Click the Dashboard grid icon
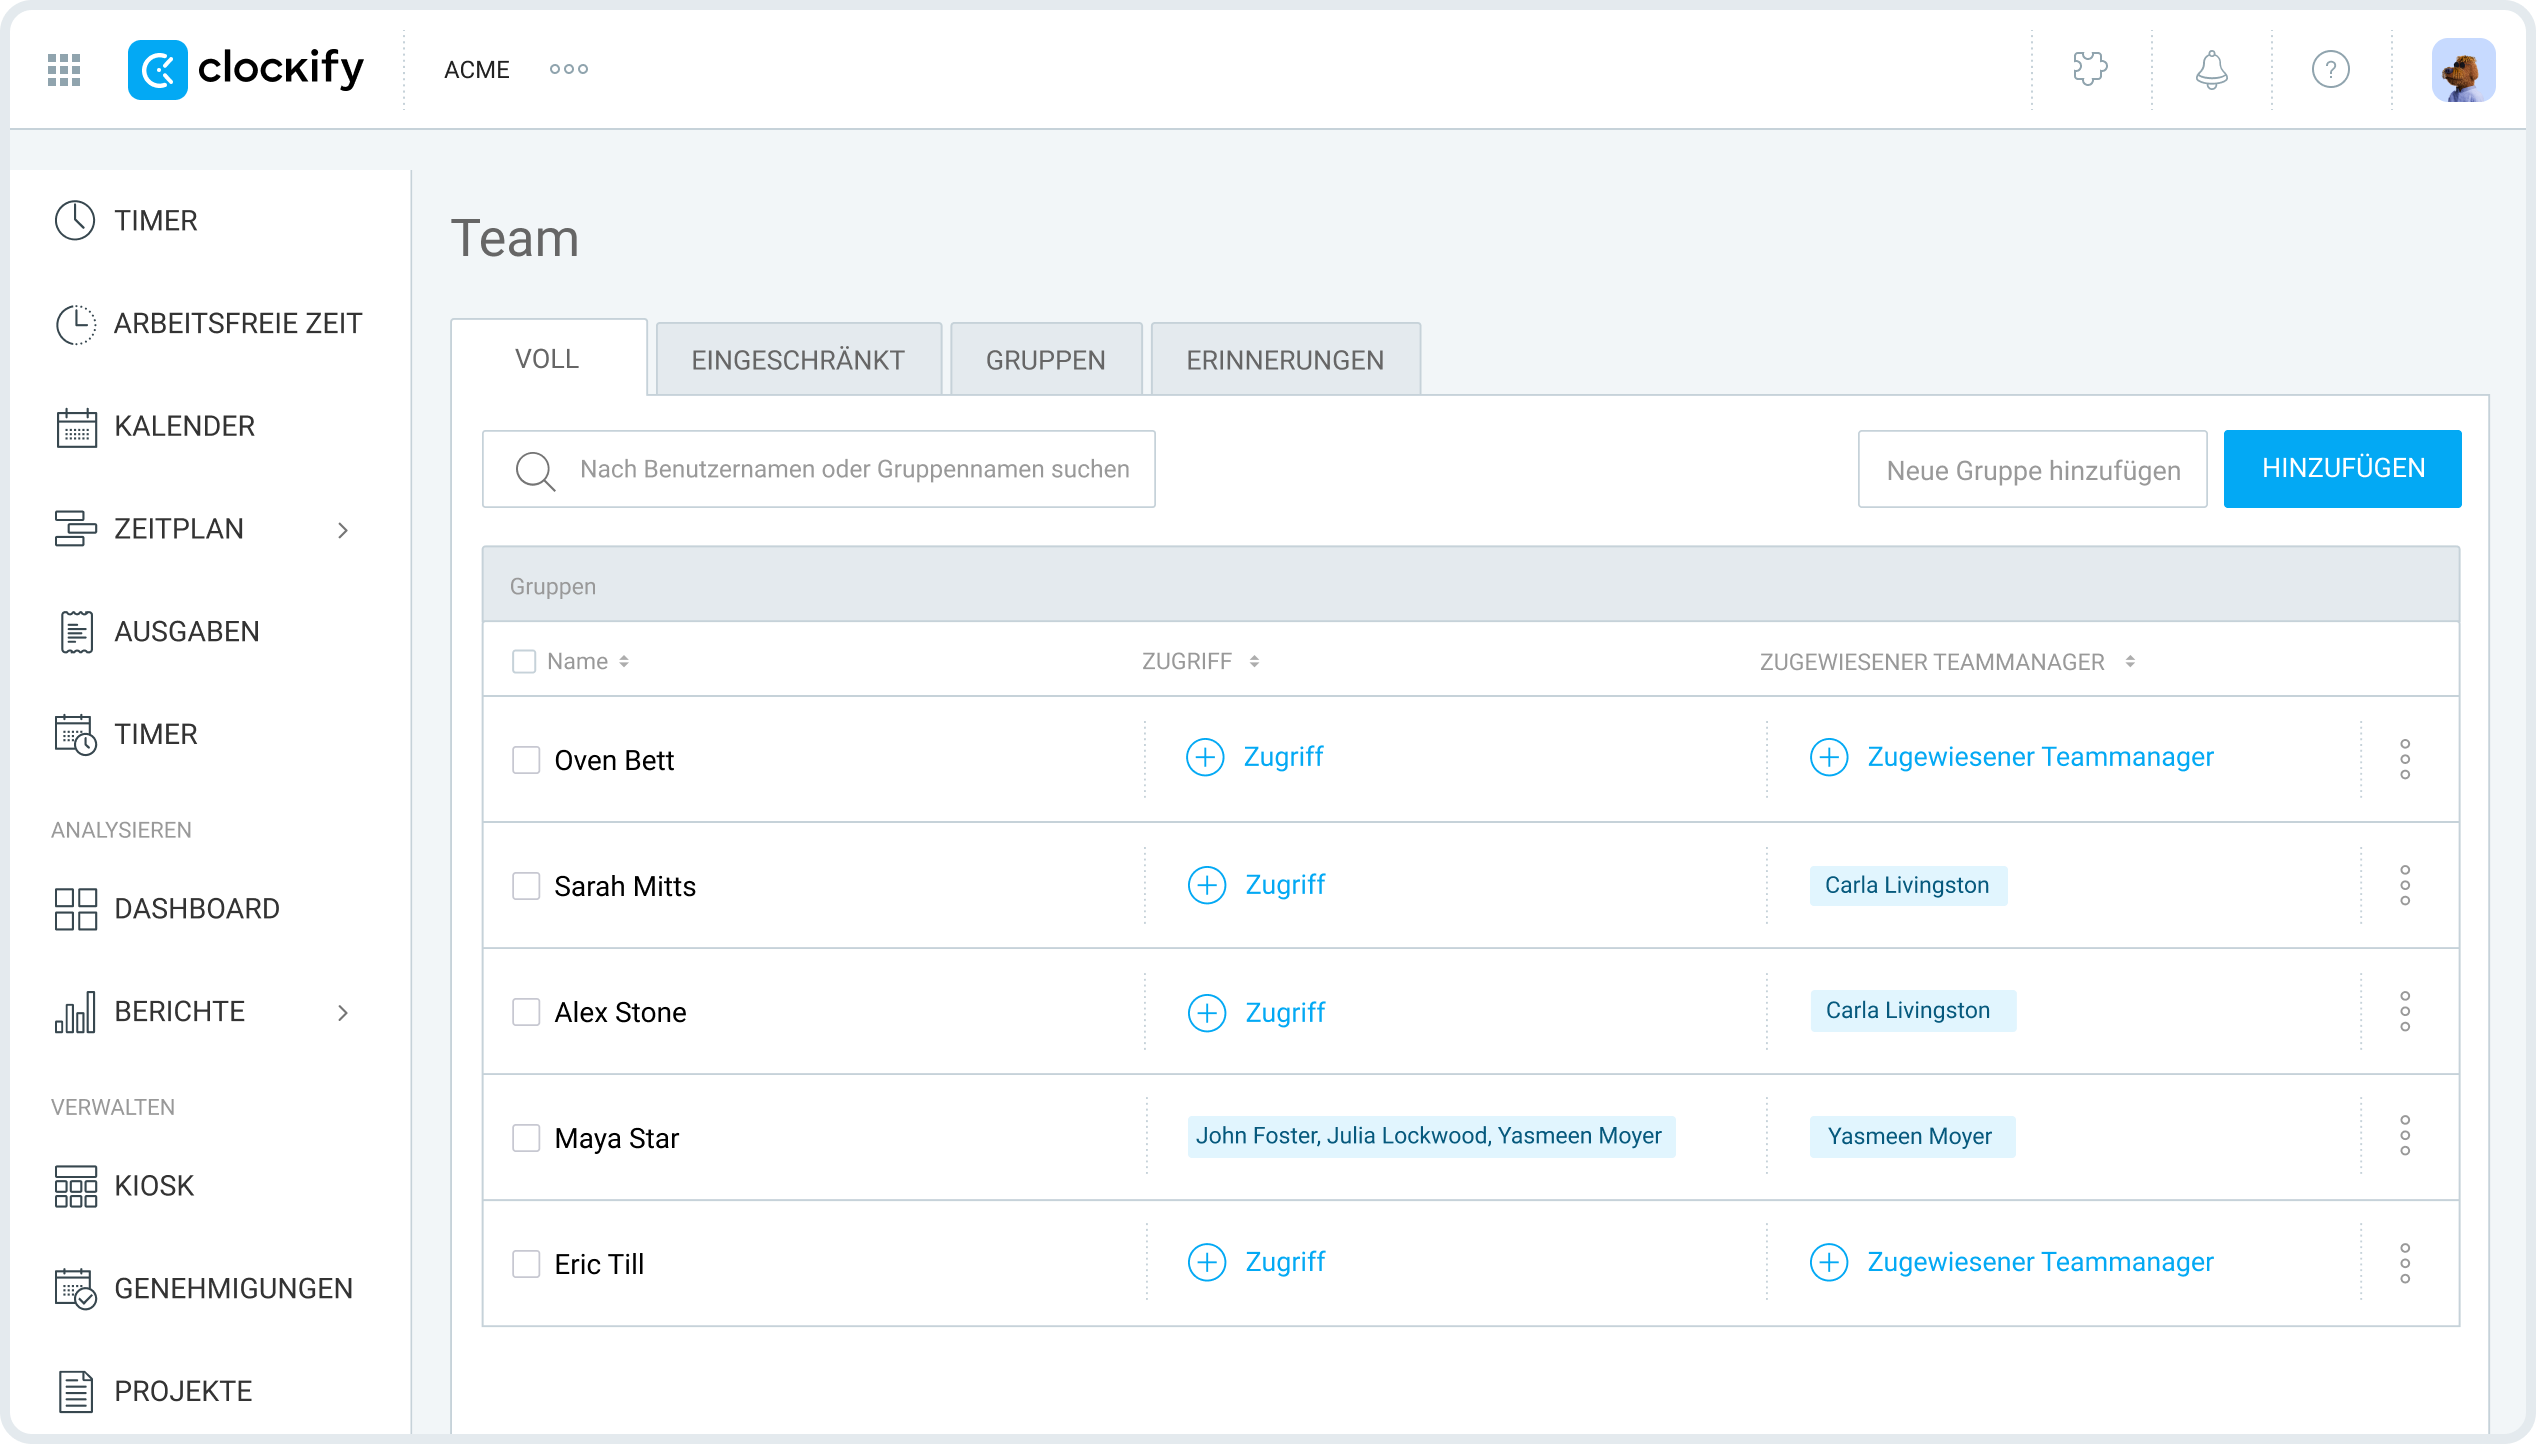This screenshot has width=2536, height=1444. [x=76, y=908]
